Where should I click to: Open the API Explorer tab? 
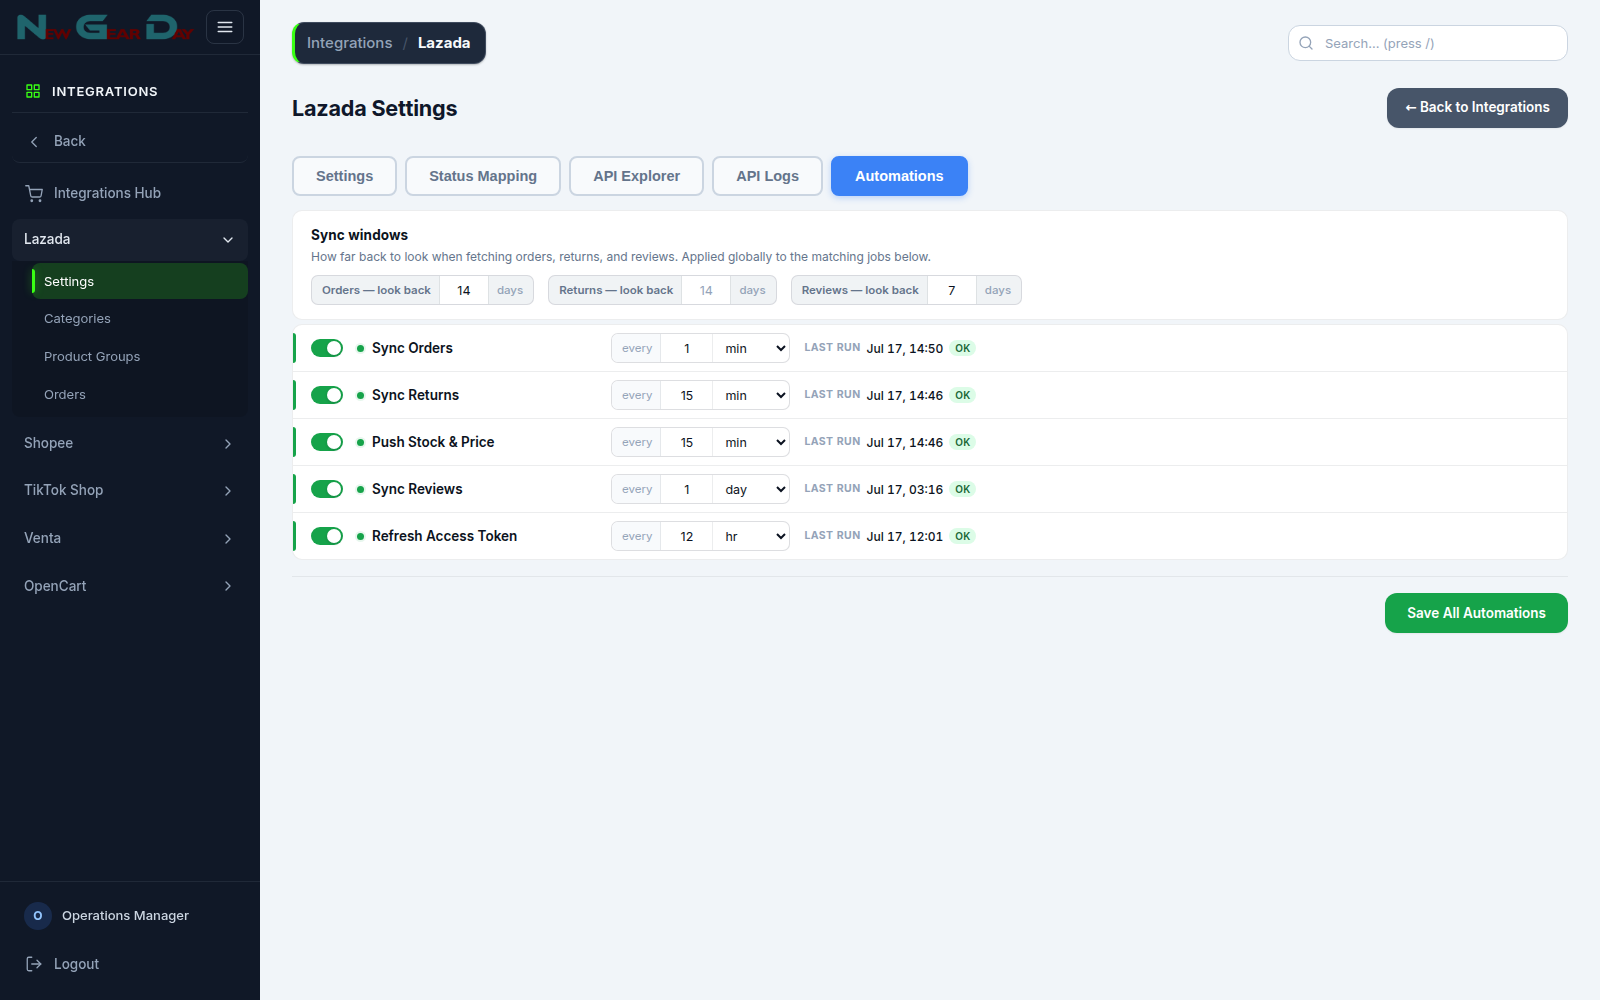pos(636,176)
